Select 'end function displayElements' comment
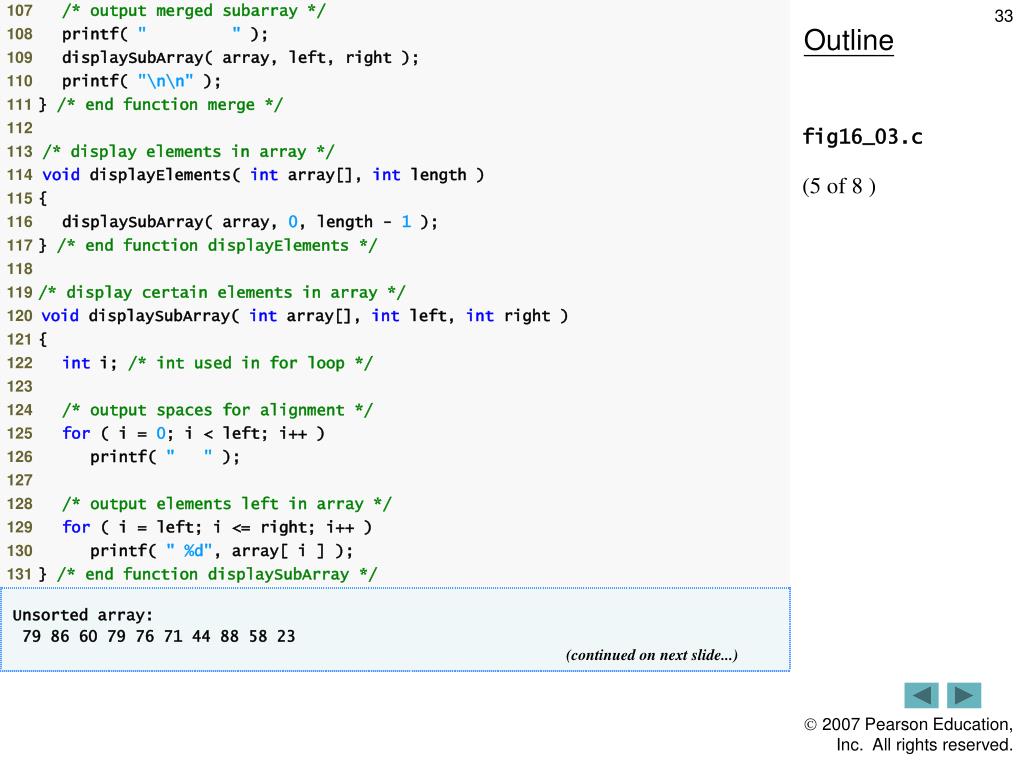The width and height of the screenshot is (1024, 768). pyautogui.click(x=217, y=246)
